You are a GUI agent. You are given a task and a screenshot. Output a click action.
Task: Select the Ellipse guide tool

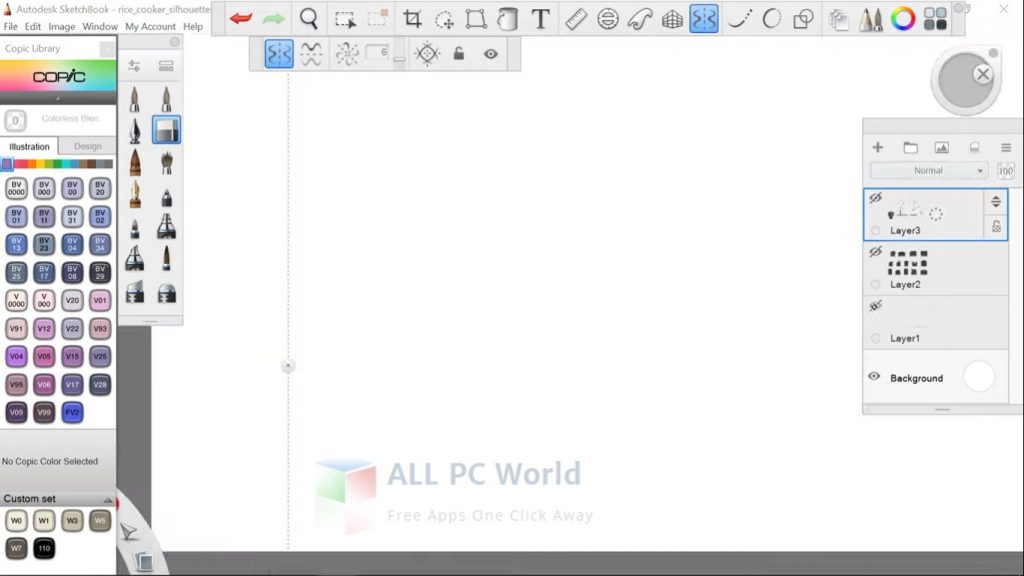tap(607, 19)
